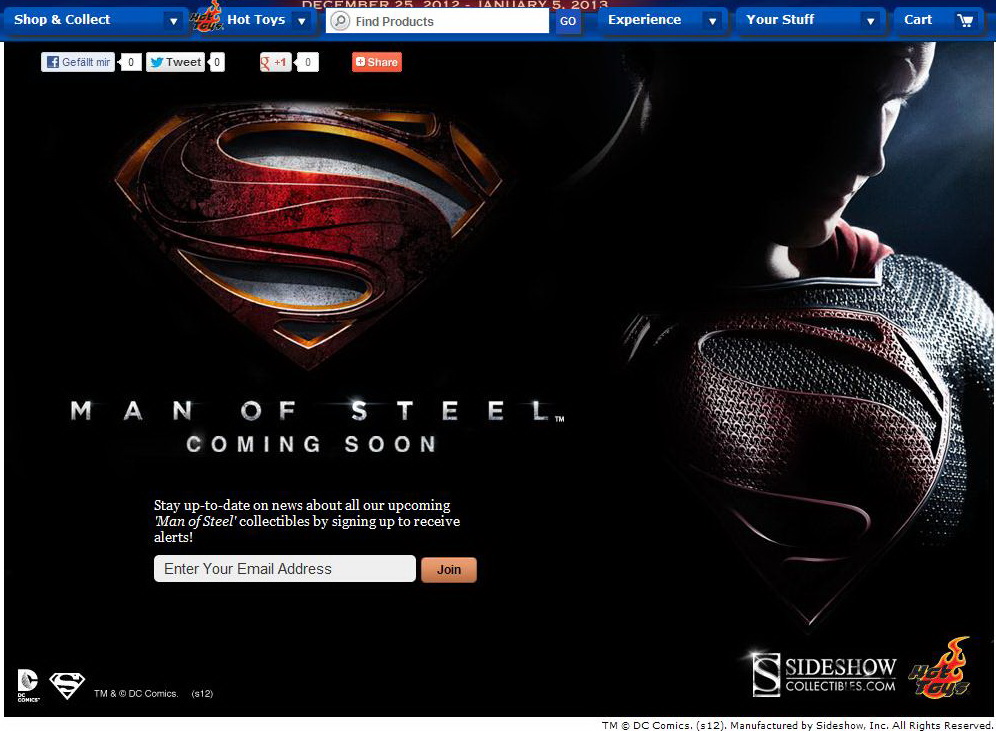
Task: Click the Tweet count bubble
Action: [x=217, y=62]
